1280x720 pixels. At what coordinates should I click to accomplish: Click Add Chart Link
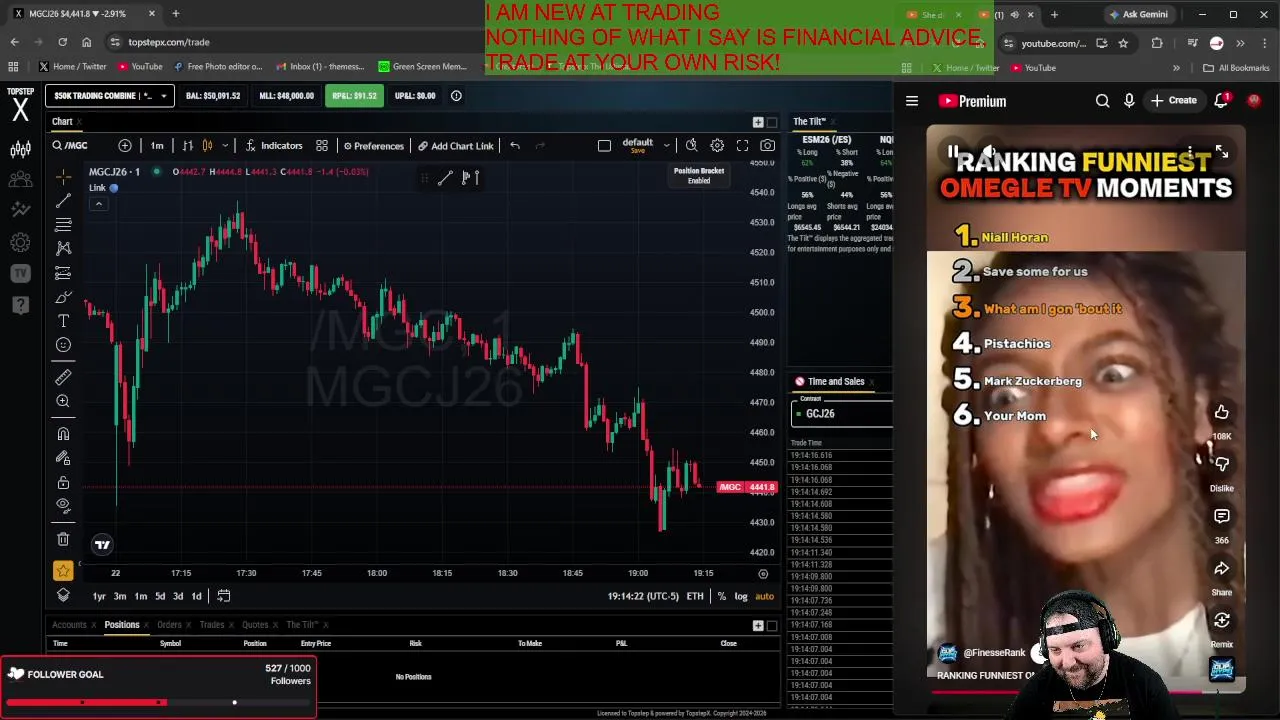pyautogui.click(x=456, y=146)
